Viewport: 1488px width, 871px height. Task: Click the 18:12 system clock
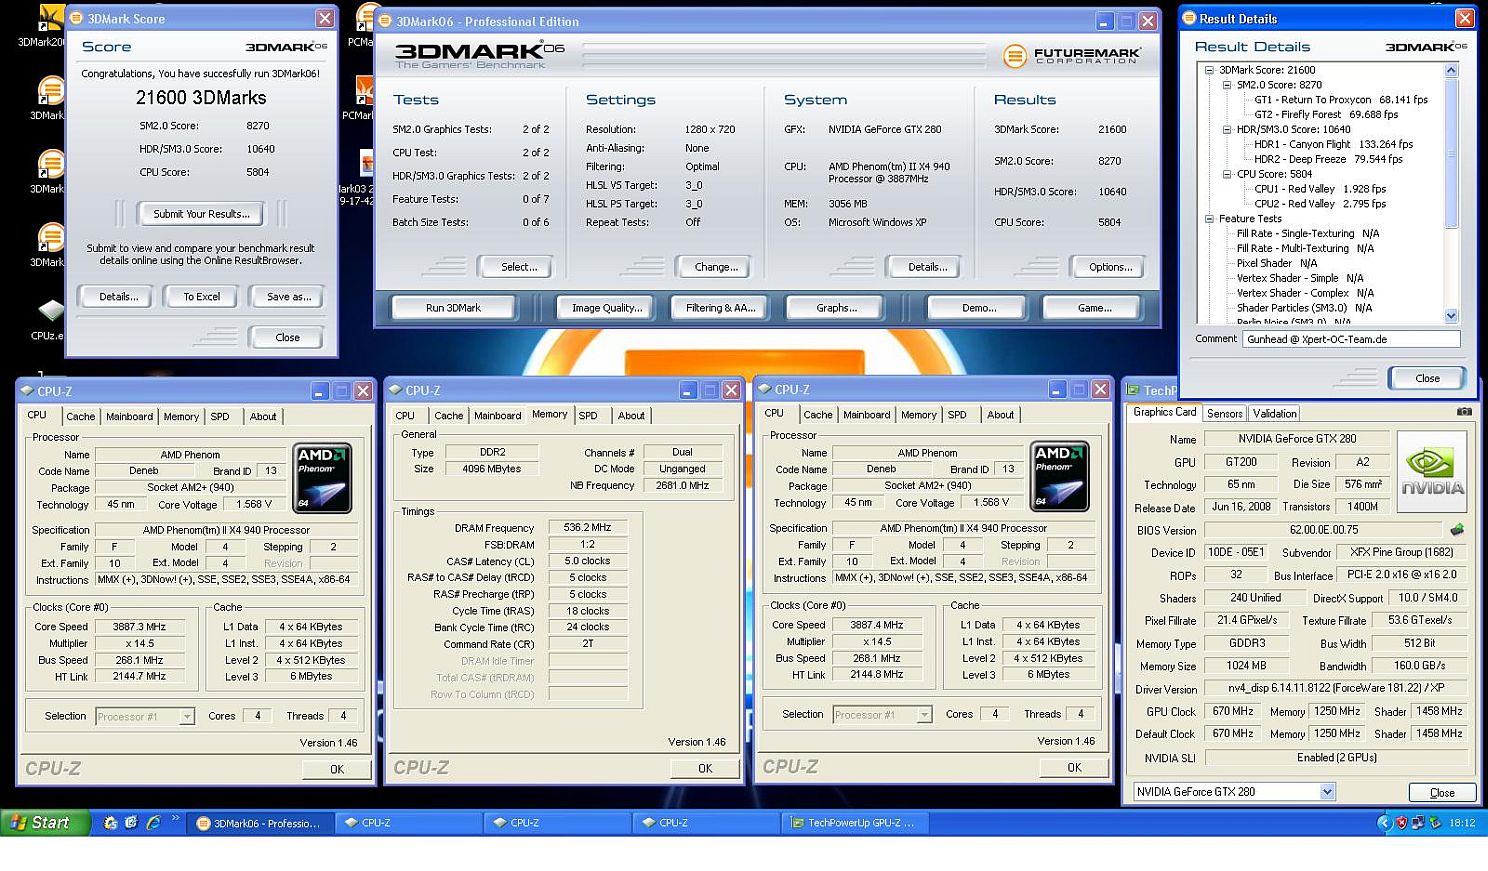point(1462,823)
